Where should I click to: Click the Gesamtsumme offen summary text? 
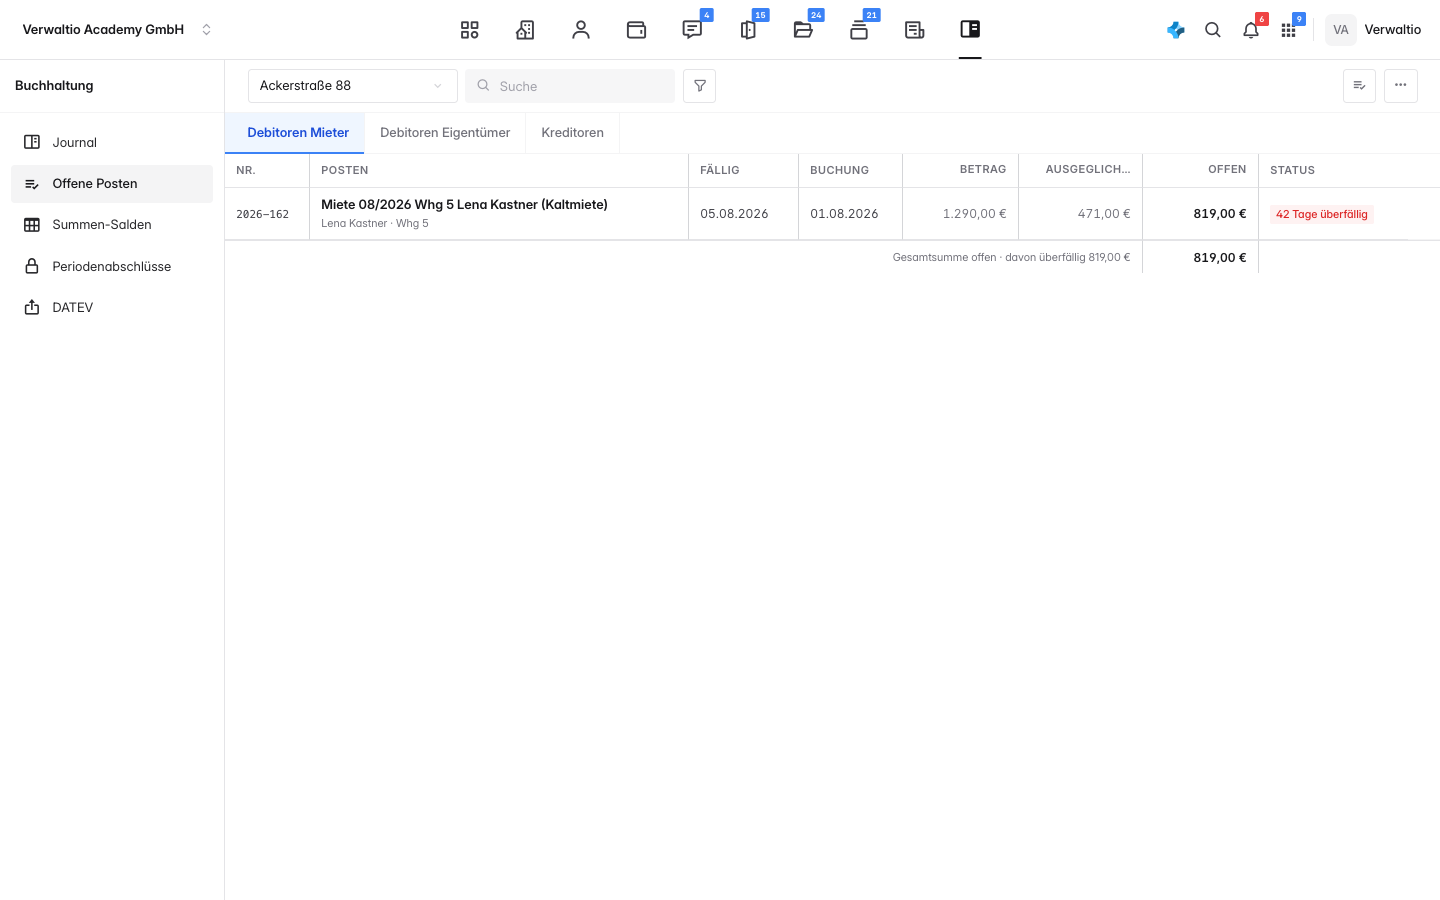pos(1011,257)
